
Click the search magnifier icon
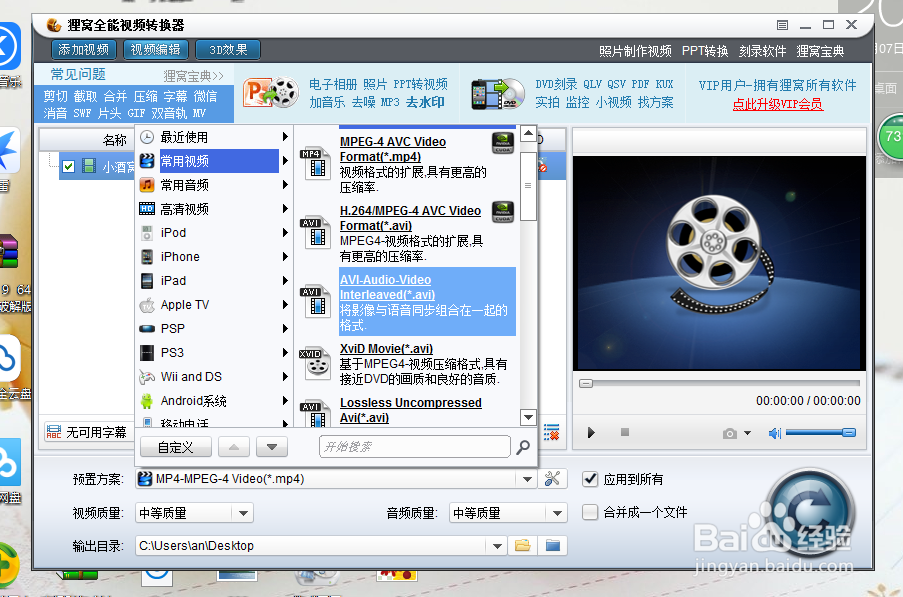tap(523, 447)
